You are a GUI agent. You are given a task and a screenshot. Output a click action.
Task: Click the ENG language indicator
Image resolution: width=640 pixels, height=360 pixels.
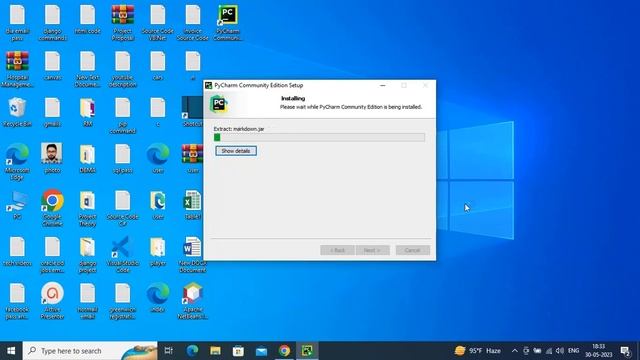[573, 351]
